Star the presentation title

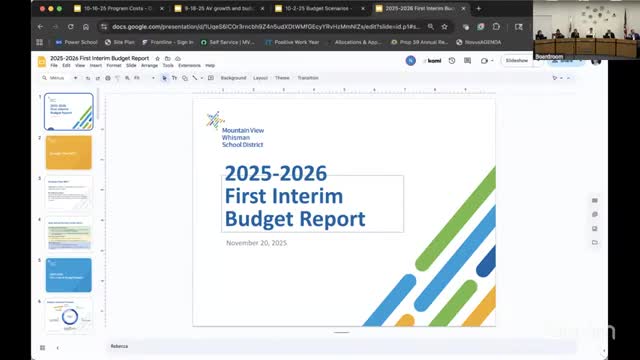158,59
